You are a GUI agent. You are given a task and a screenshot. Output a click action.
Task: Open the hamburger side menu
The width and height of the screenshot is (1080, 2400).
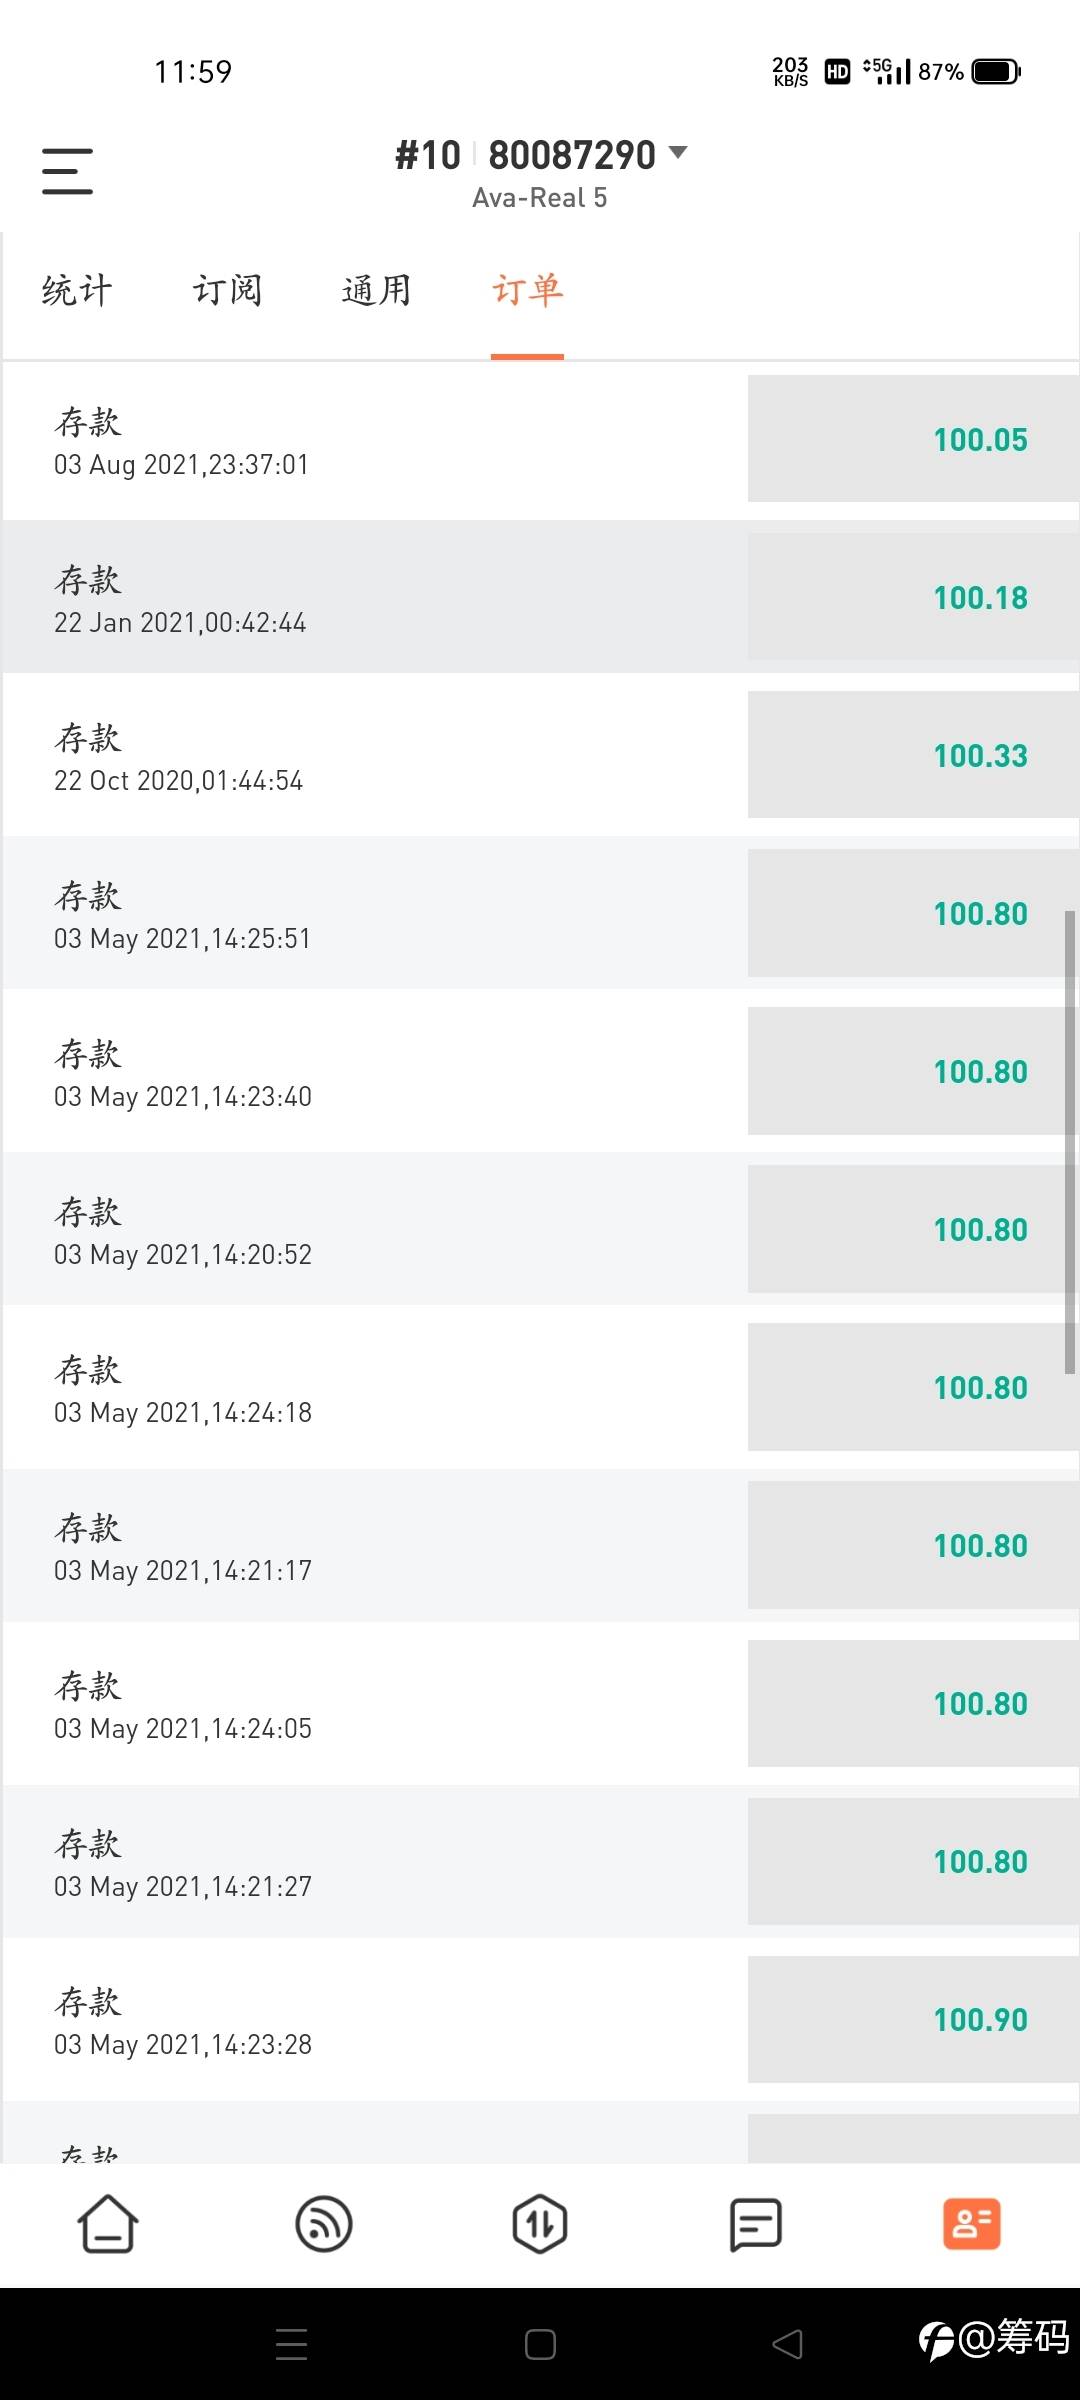[x=67, y=171]
